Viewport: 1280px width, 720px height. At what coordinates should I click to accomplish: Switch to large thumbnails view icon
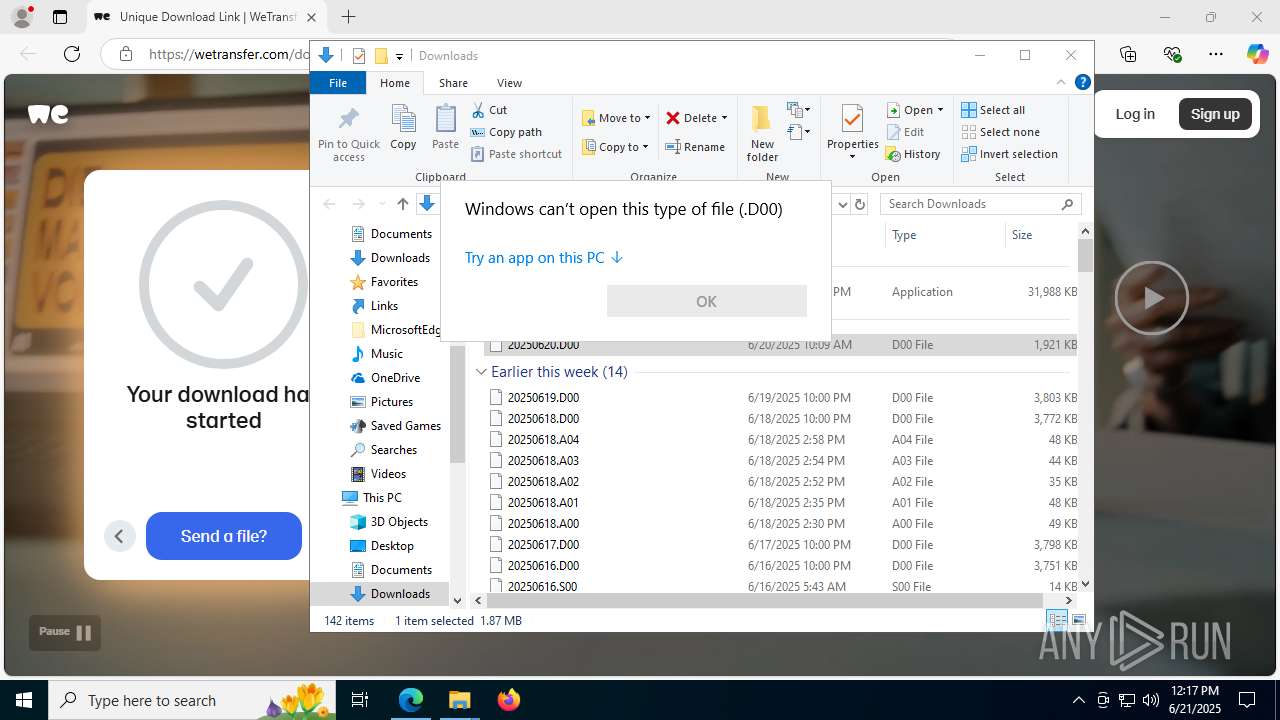click(1078, 621)
